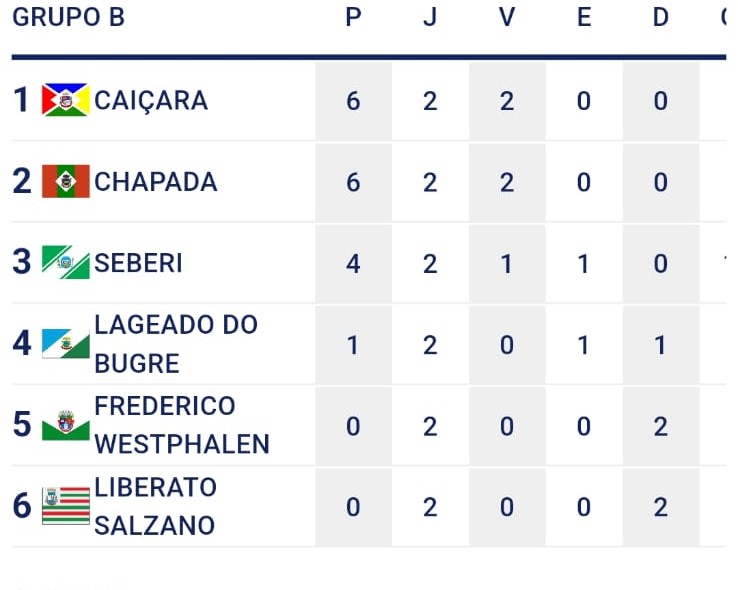Open the Chapada team name link
Viewport: 738px width, 590px height.
(156, 181)
